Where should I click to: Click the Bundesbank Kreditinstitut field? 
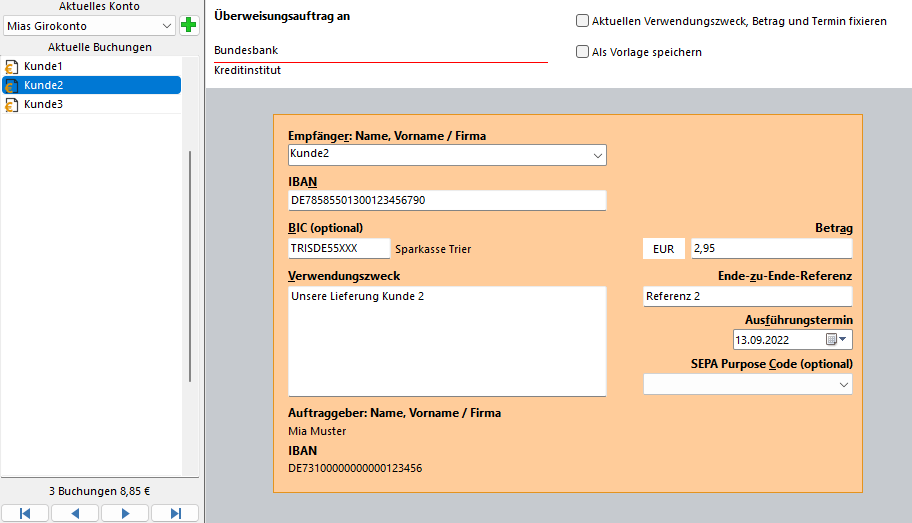click(x=380, y=51)
